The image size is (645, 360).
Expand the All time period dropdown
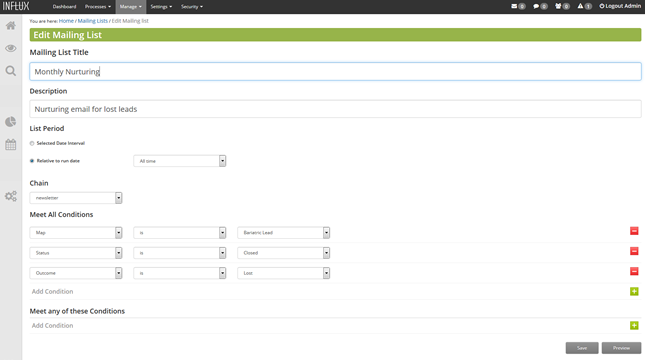tap(180, 161)
